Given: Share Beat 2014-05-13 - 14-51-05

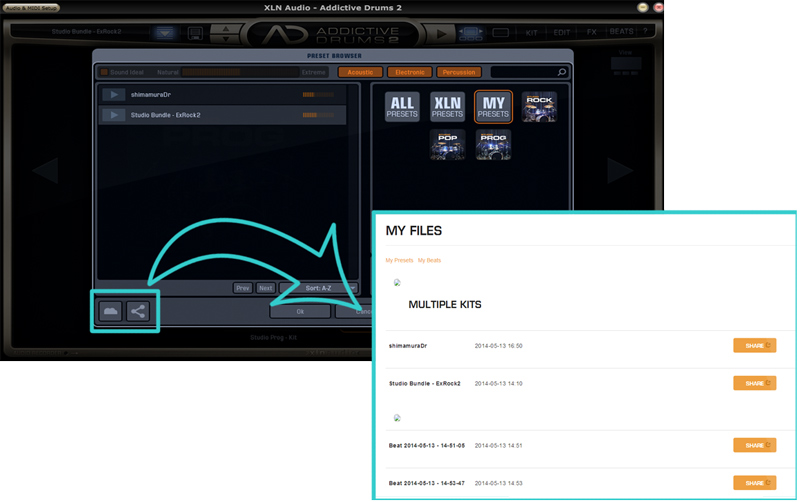Looking at the screenshot, I should pyautogui.click(x=755, y=445).
